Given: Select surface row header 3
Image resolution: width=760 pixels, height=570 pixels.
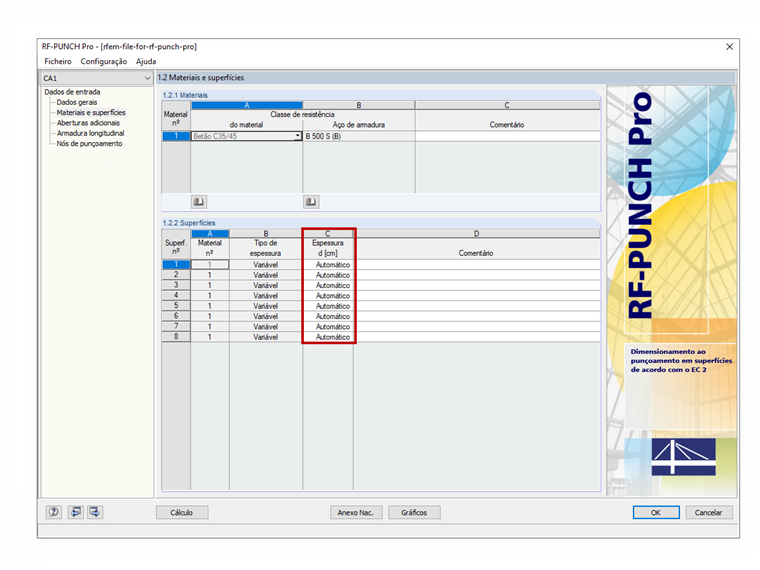Looking at the screenshot, I should (176, 285).
